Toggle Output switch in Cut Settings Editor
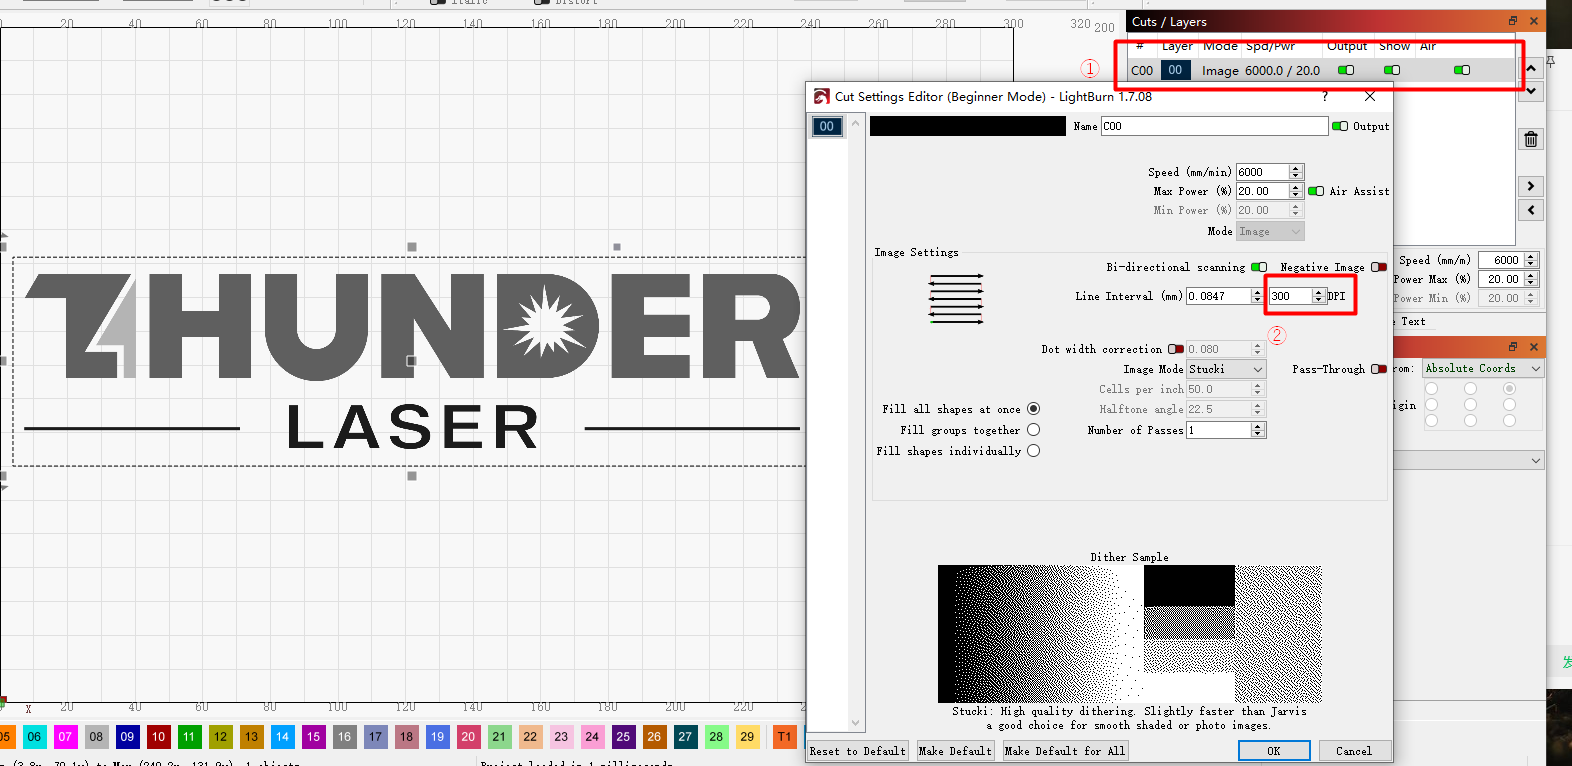The image size is (1572, 766). 1340,126
